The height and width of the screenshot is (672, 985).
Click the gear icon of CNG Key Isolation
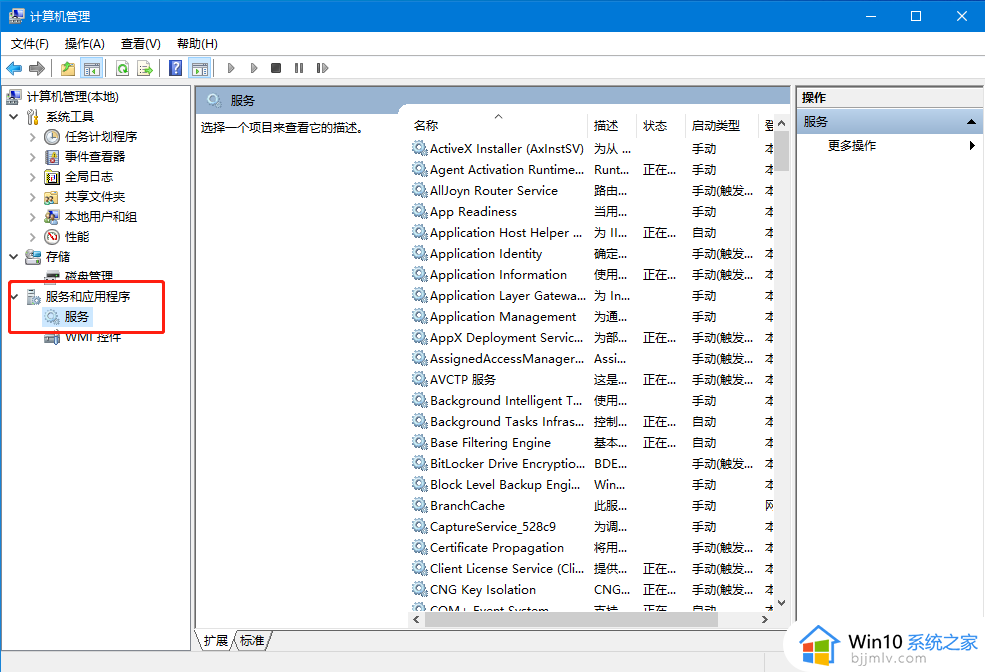[x=419, y=589]
